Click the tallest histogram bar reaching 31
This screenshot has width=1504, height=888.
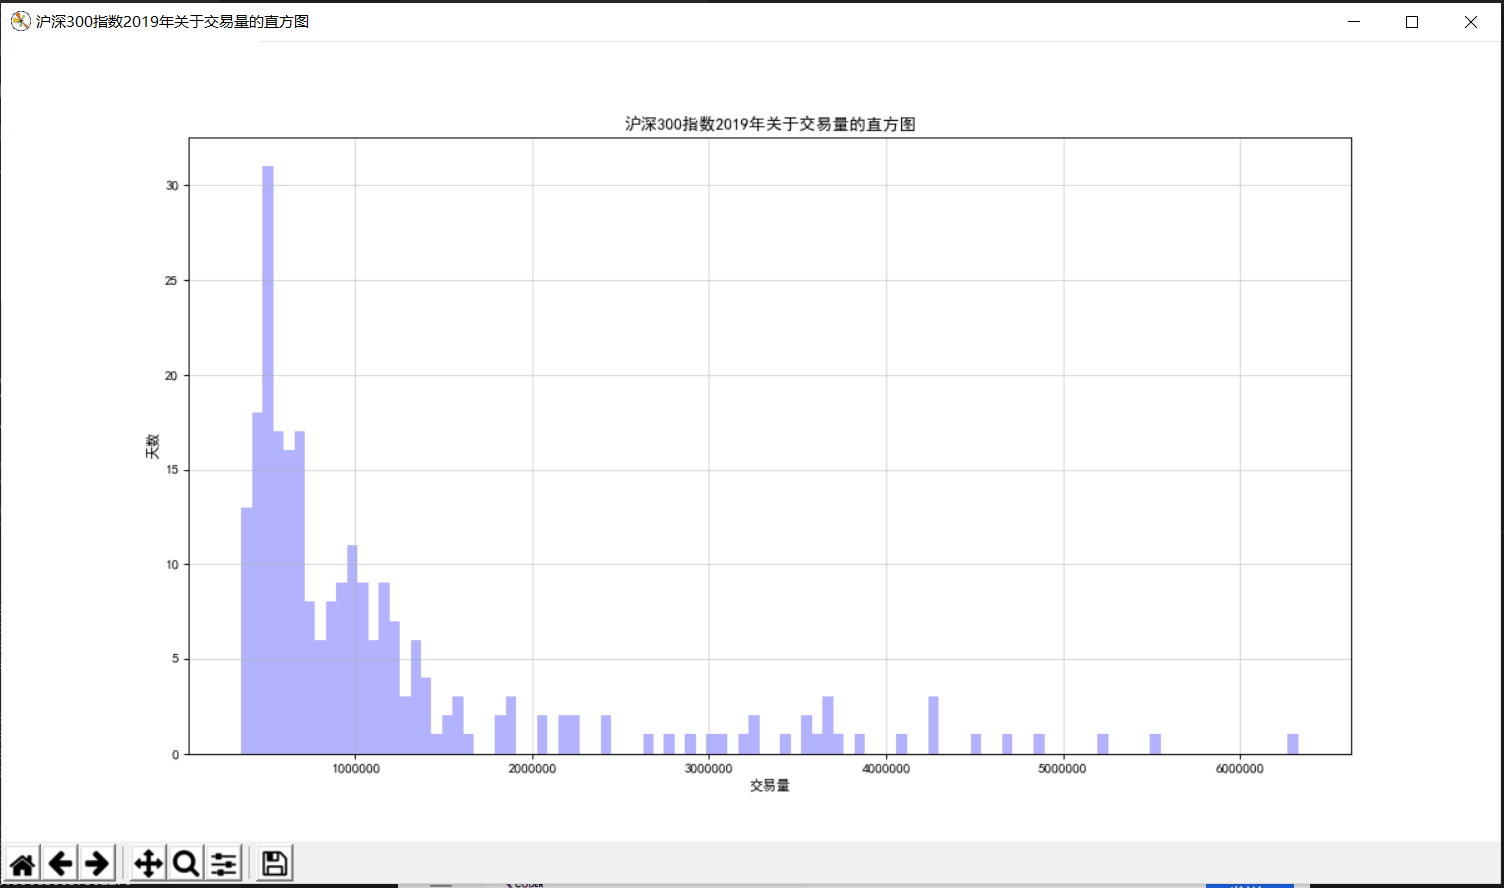click(268, 460)
